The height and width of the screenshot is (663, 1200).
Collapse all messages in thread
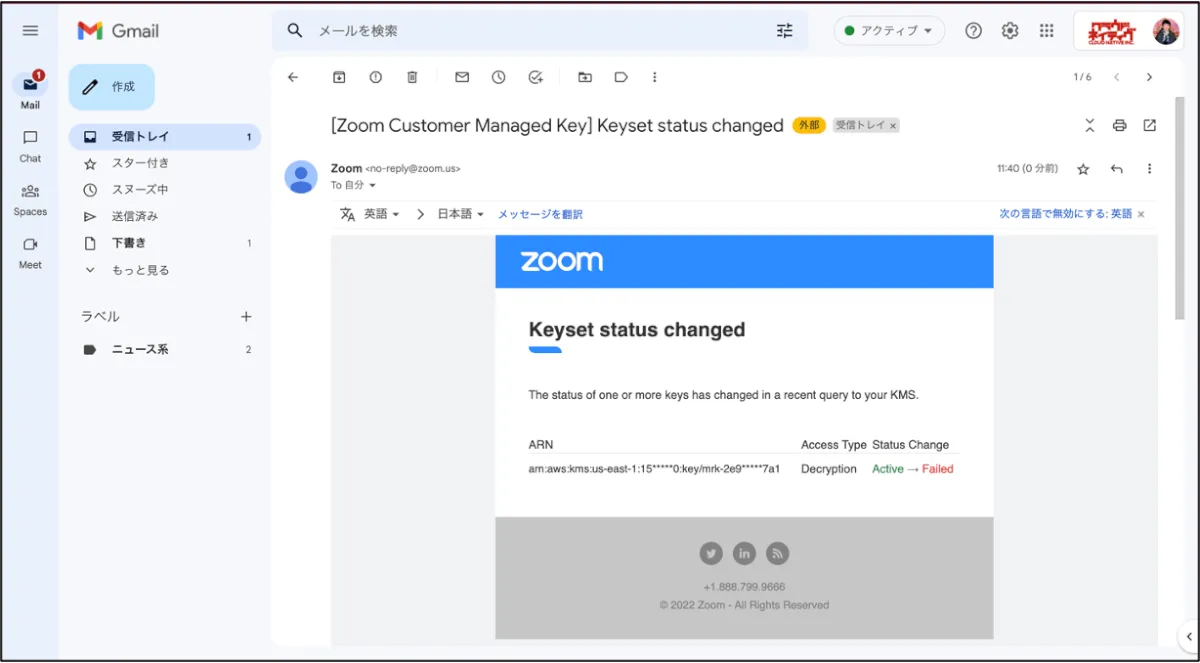click(x=1090, y=125)
